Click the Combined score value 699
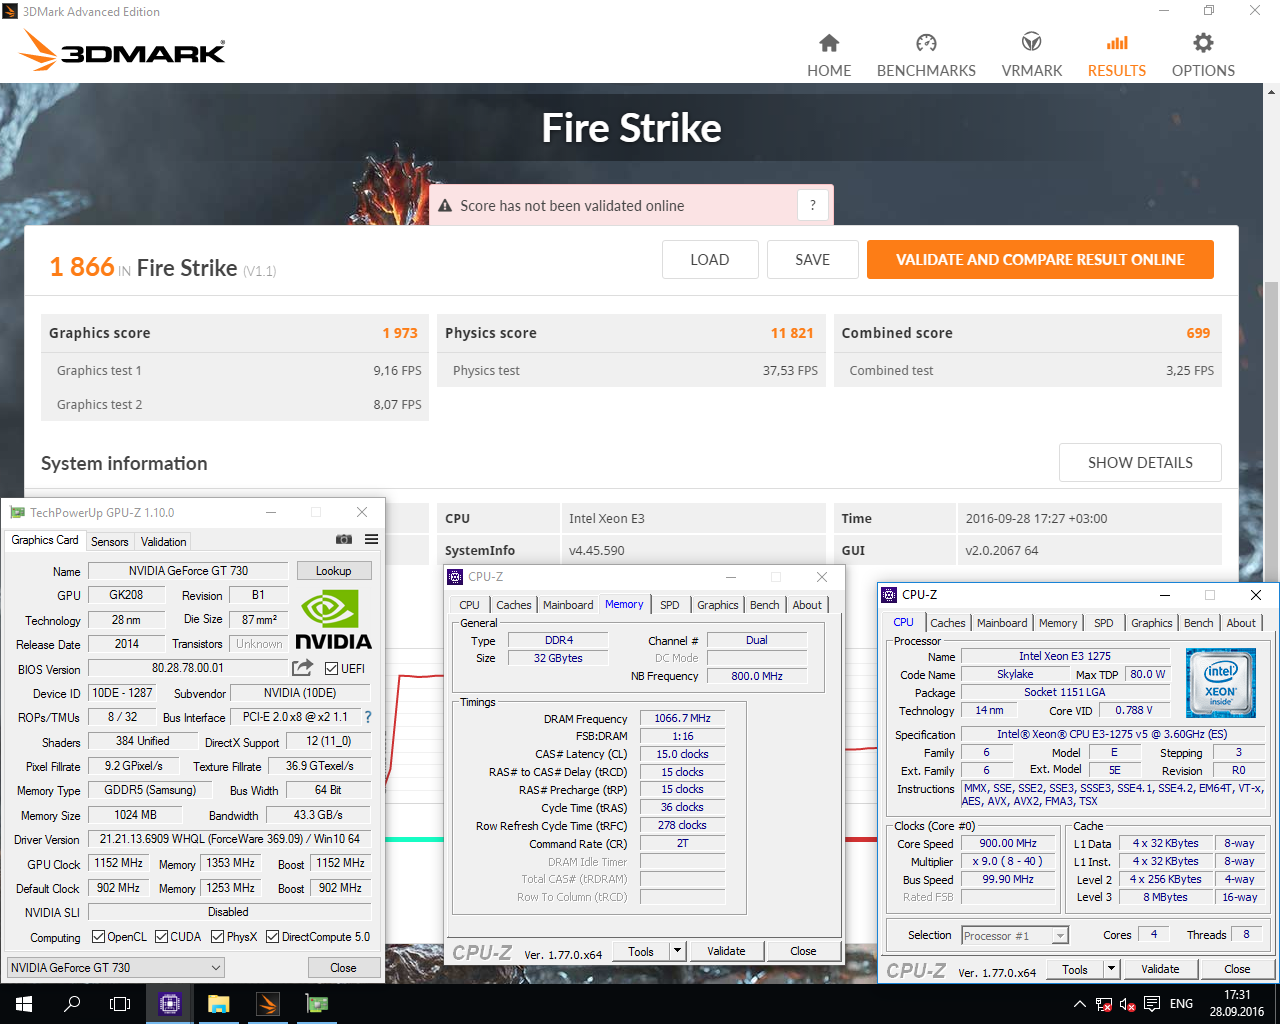1280x1024 pixels. point(1198,333)
